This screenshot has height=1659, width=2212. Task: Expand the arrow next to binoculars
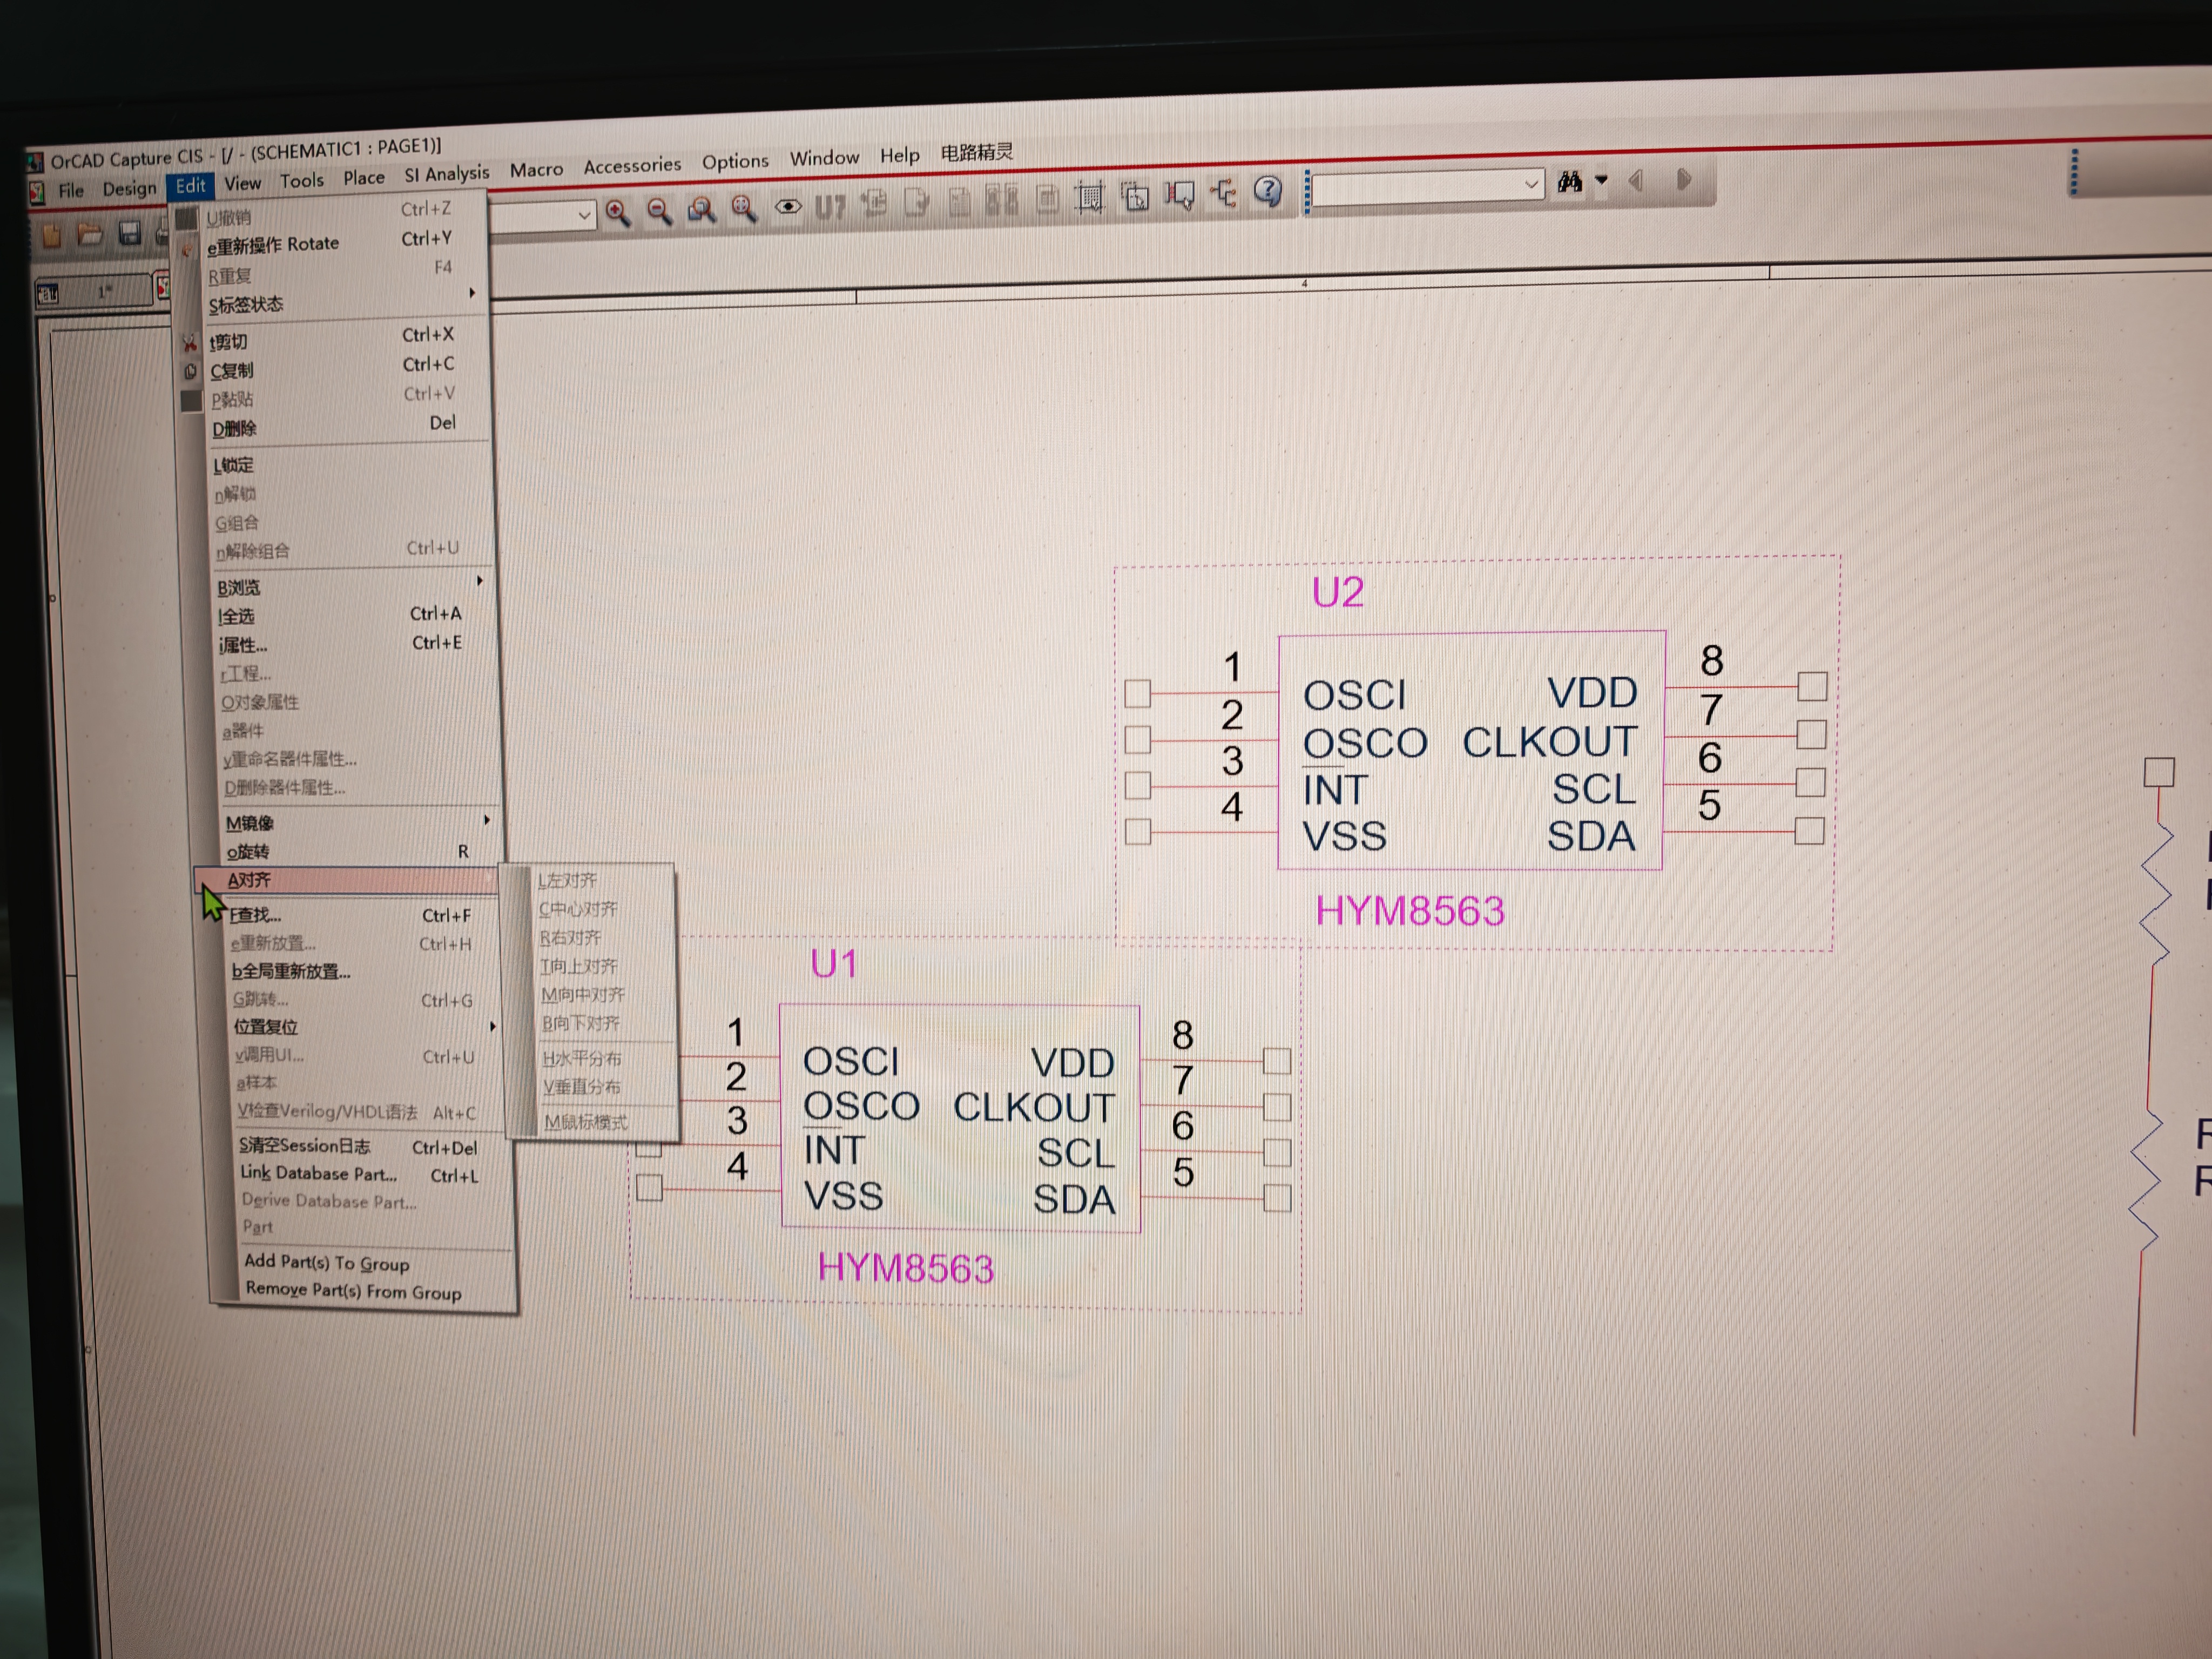coord(1601,181)
